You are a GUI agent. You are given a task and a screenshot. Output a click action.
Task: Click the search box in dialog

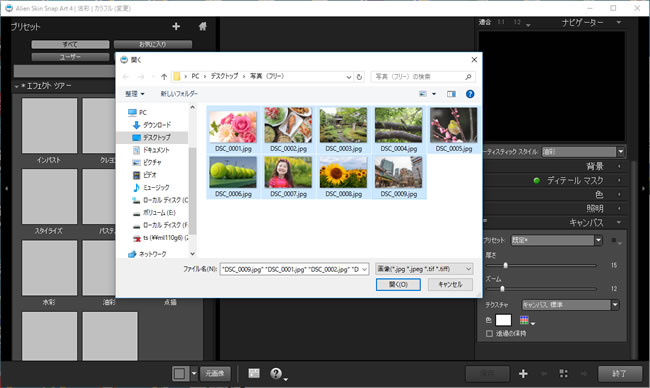pyautogui.click(x=423, y=77)
